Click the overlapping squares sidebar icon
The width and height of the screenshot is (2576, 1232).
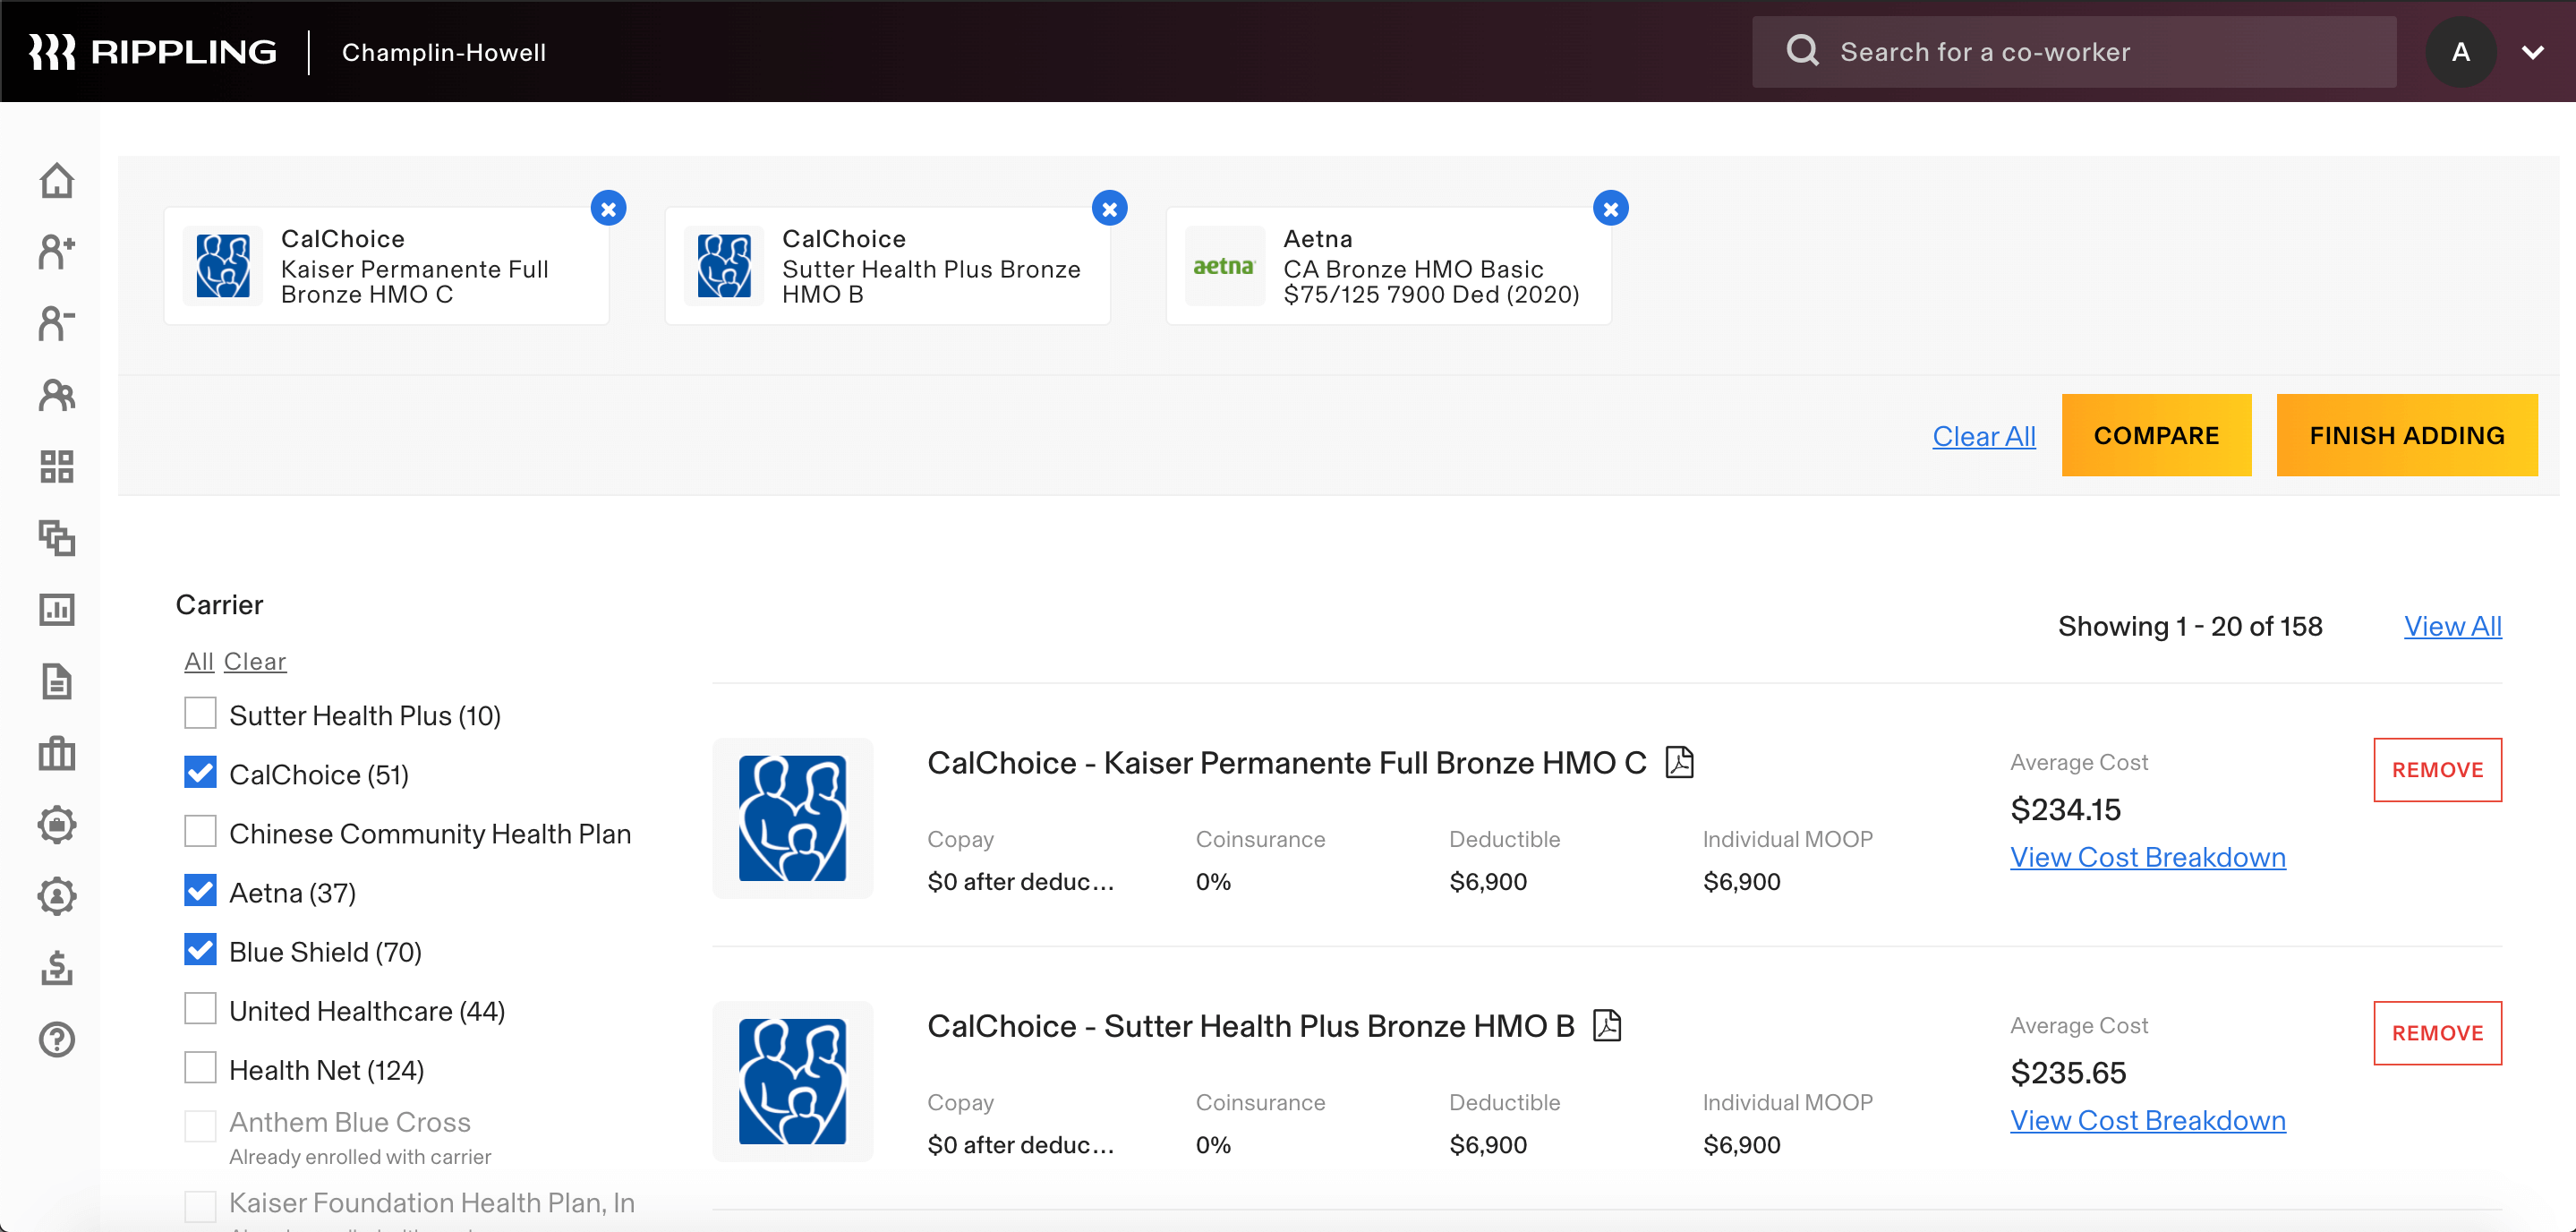click(57, 538)
